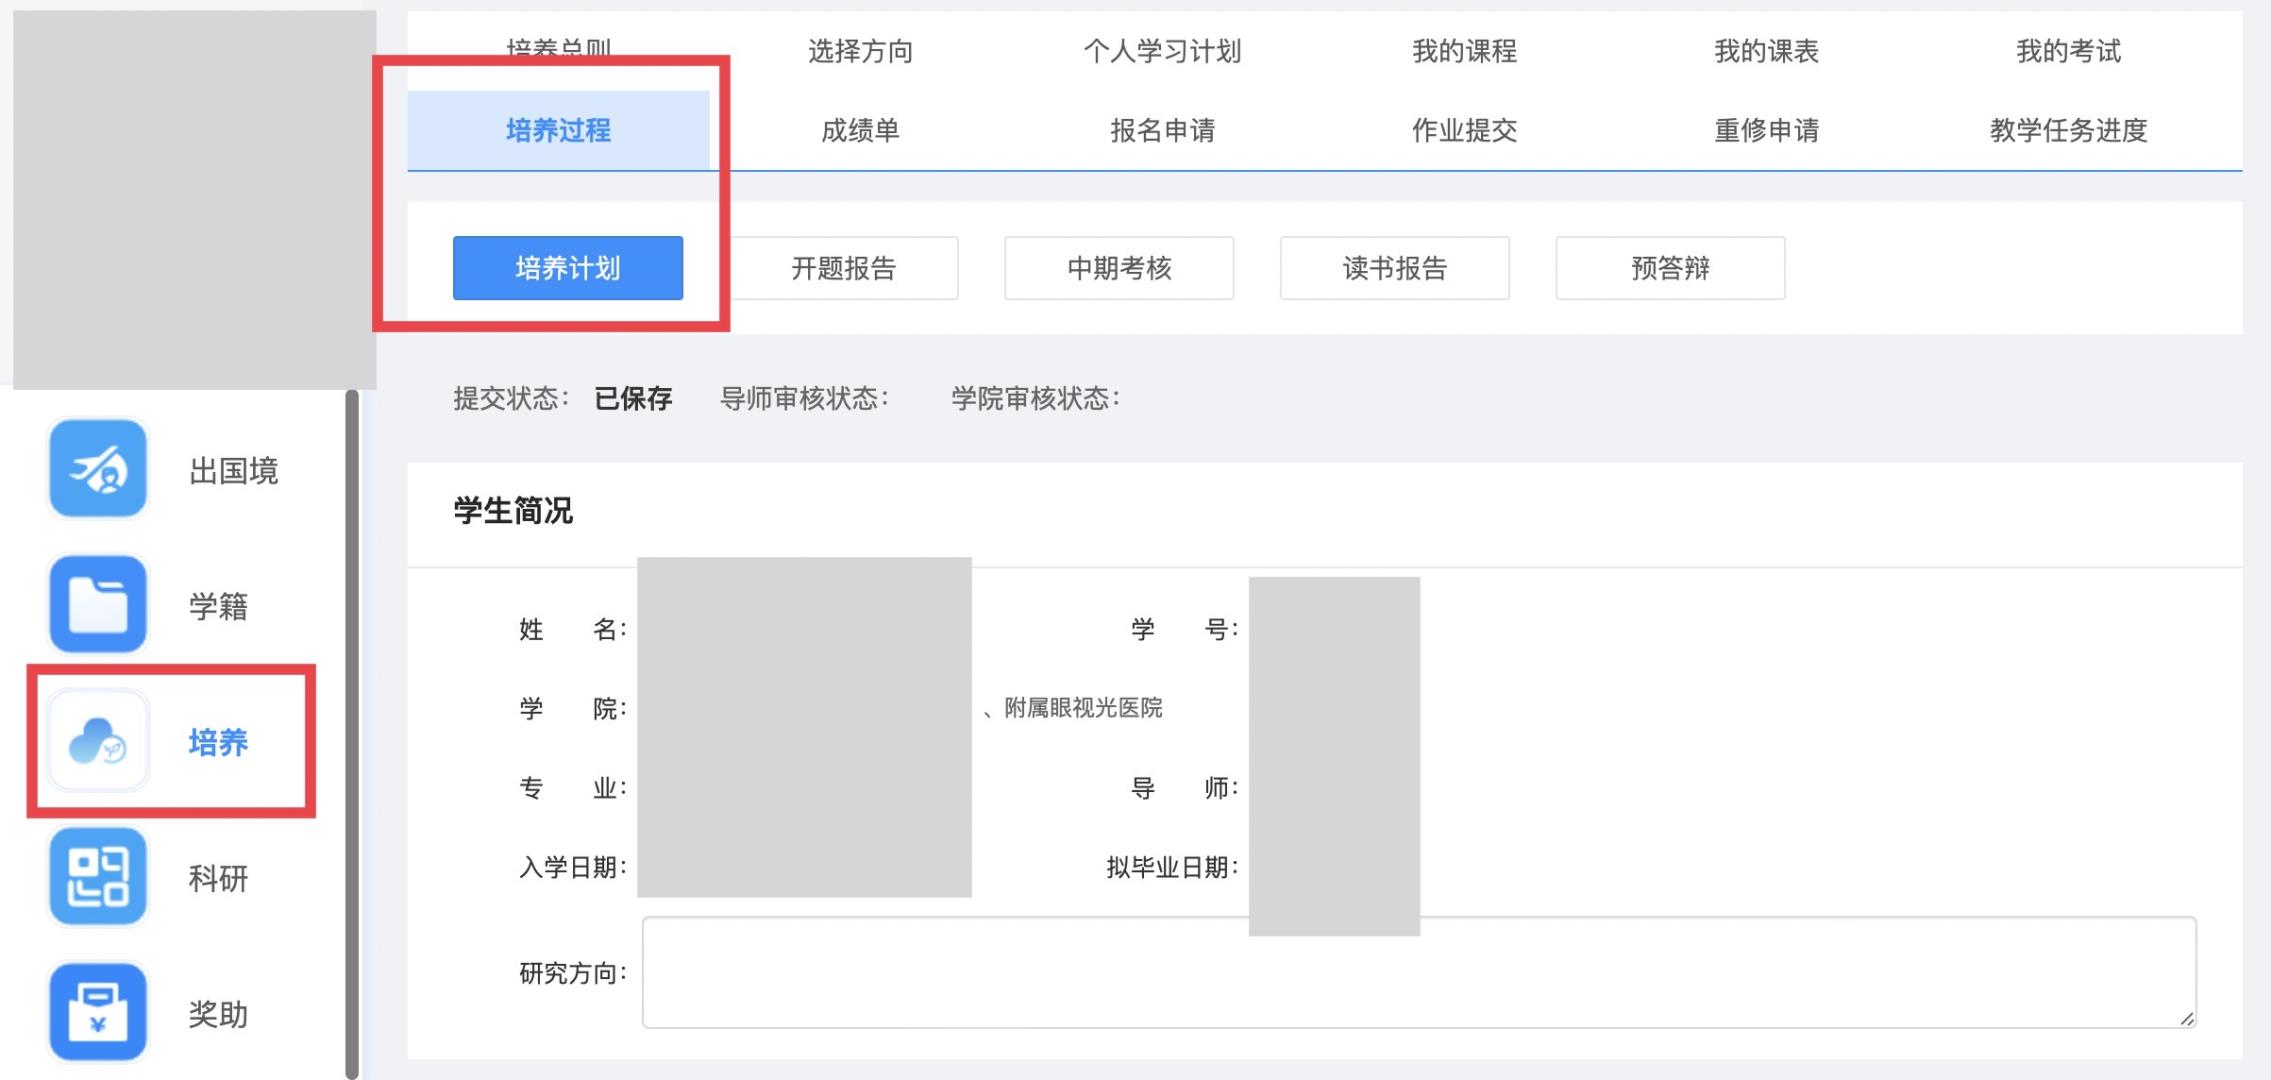Click the 奖助 briefcase icon
Image resolution: width=2271 pixels, height=1080 pixels.
(98, 1012)
